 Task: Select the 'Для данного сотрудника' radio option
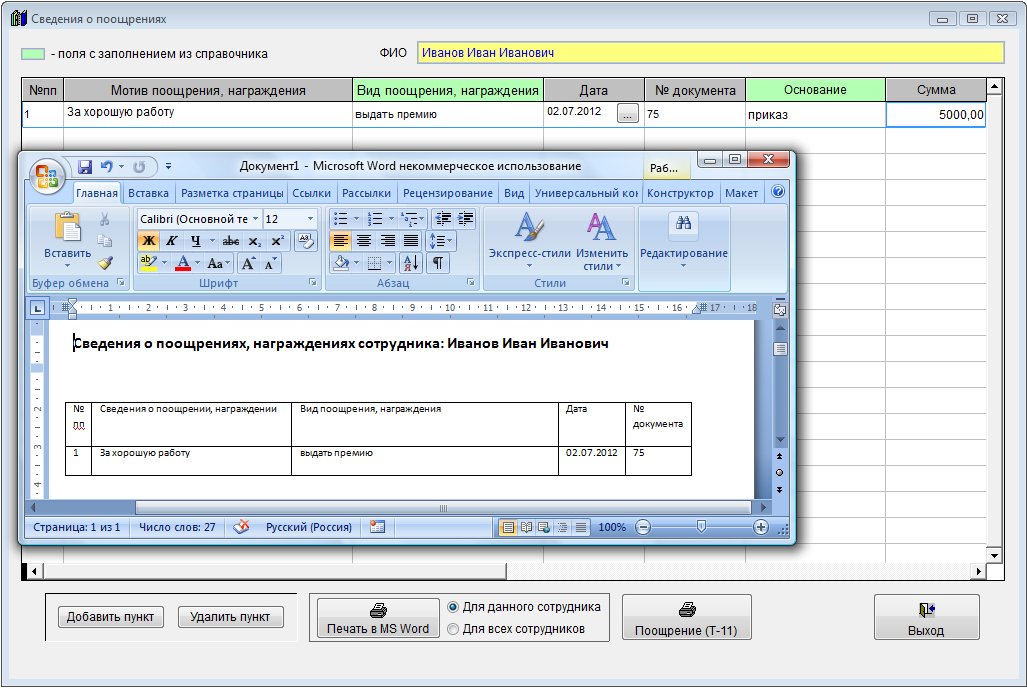coord(453,607)
